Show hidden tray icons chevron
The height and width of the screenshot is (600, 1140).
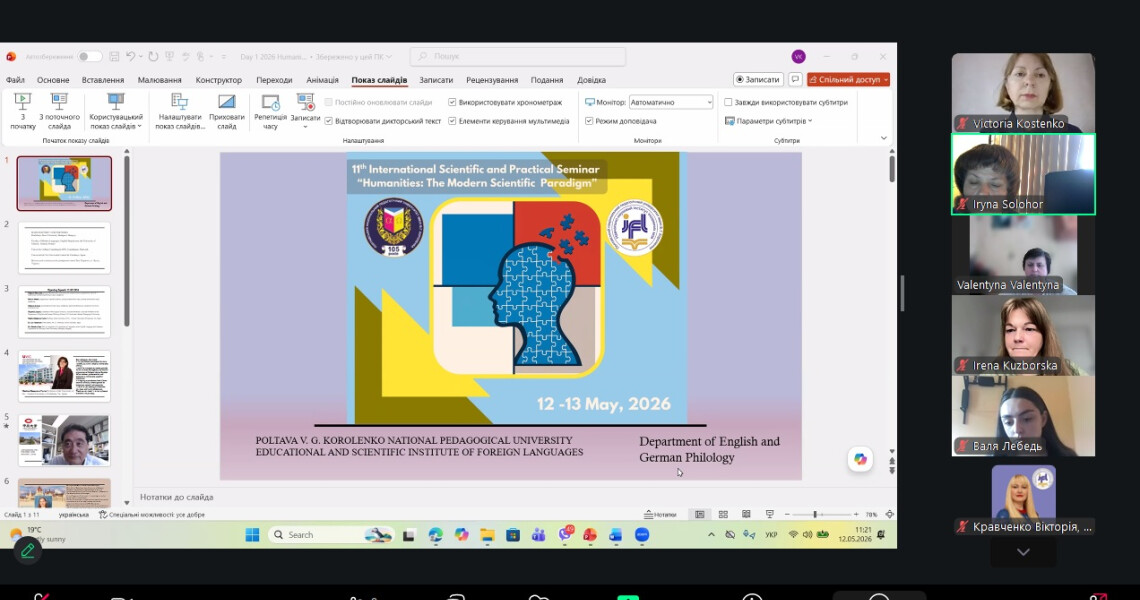711,535
